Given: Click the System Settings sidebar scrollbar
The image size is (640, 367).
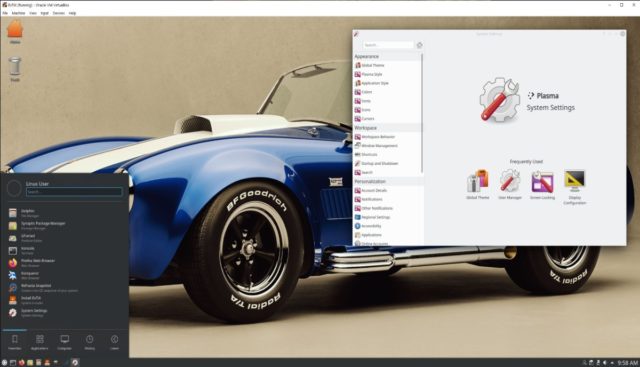Looking at the screenshot, I should (422, 113).
